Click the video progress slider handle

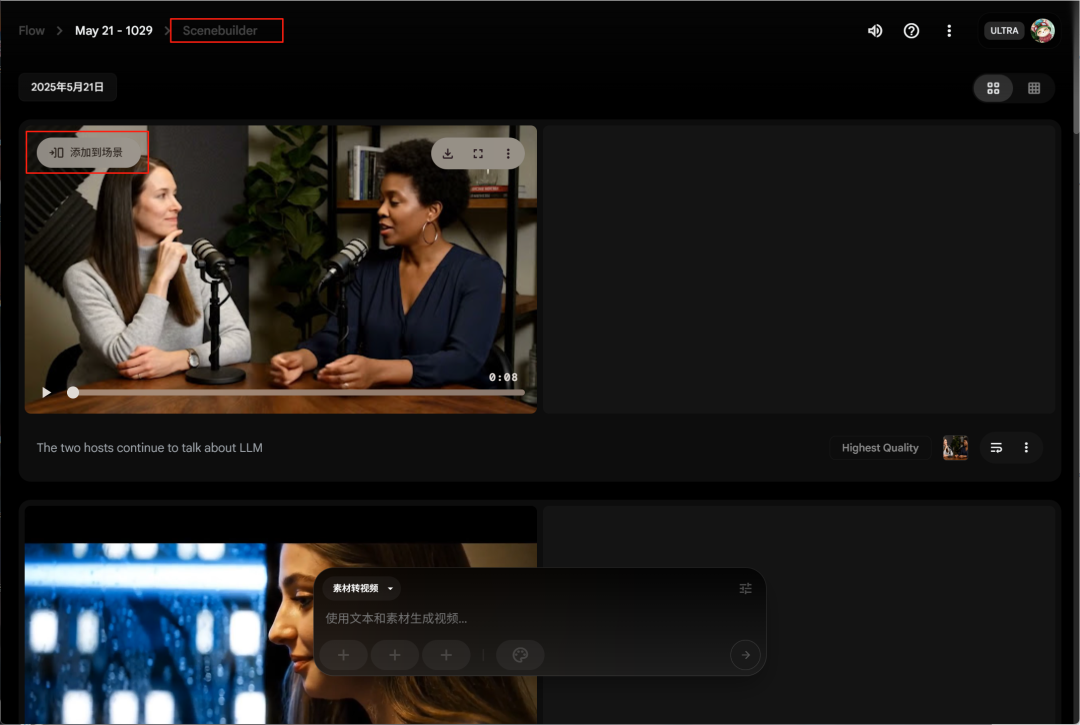[73, 392]
